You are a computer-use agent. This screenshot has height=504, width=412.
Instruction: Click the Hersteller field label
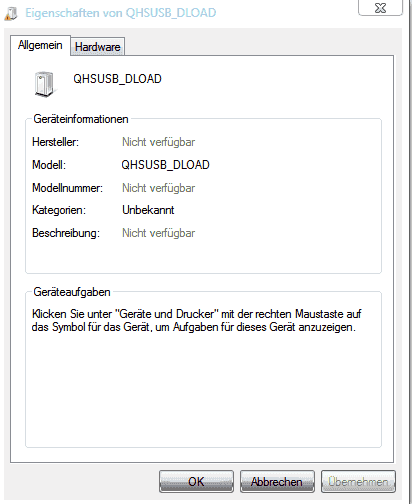click(x=55, y=142)
